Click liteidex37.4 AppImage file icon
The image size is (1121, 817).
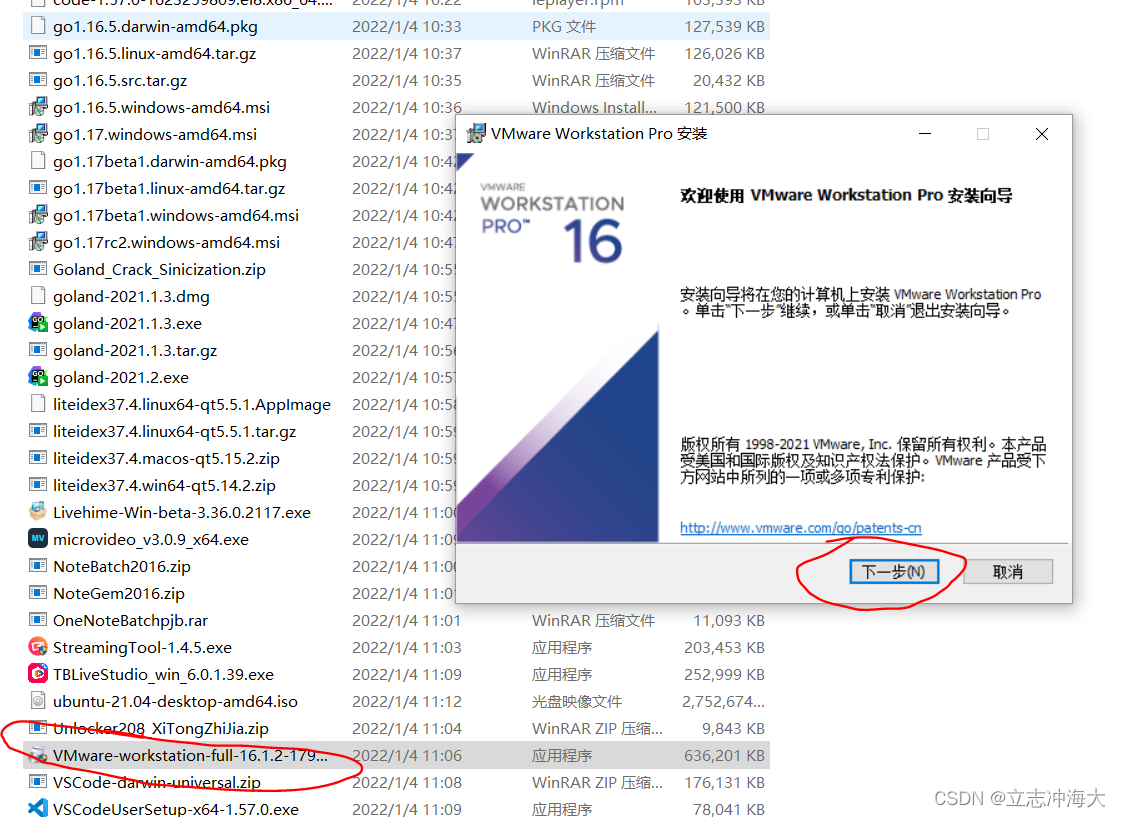(x=38, y=404)
